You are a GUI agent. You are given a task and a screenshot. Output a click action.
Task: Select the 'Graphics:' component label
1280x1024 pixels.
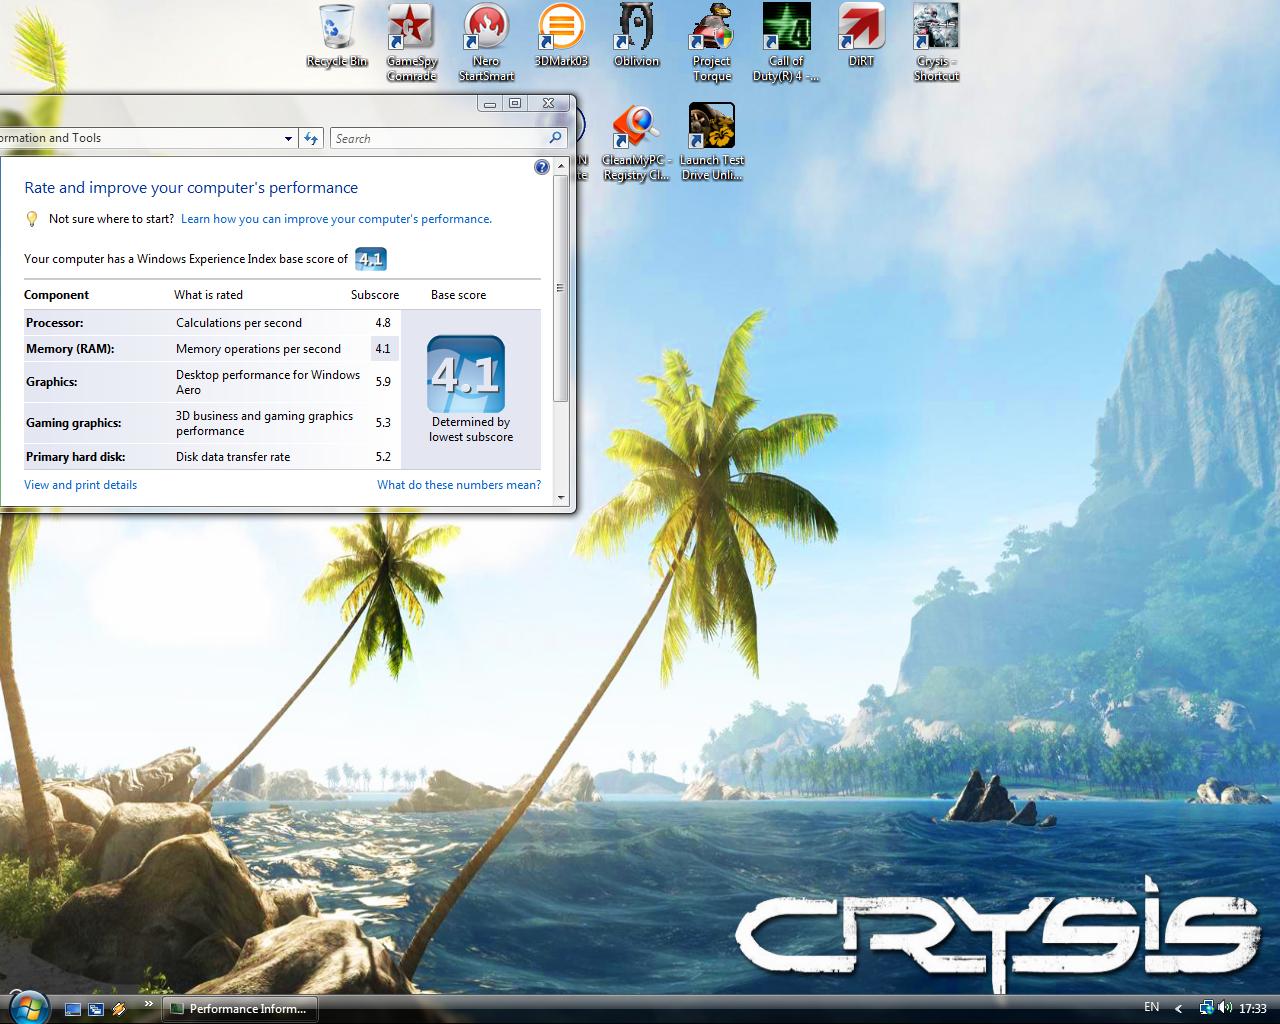(x=52, y=382)
